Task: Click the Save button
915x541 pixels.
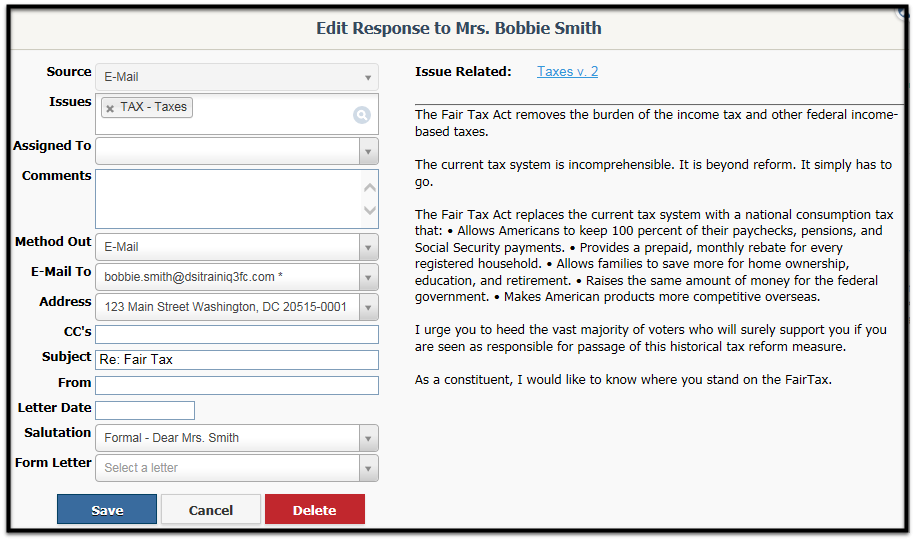Action: coord(107,509)
